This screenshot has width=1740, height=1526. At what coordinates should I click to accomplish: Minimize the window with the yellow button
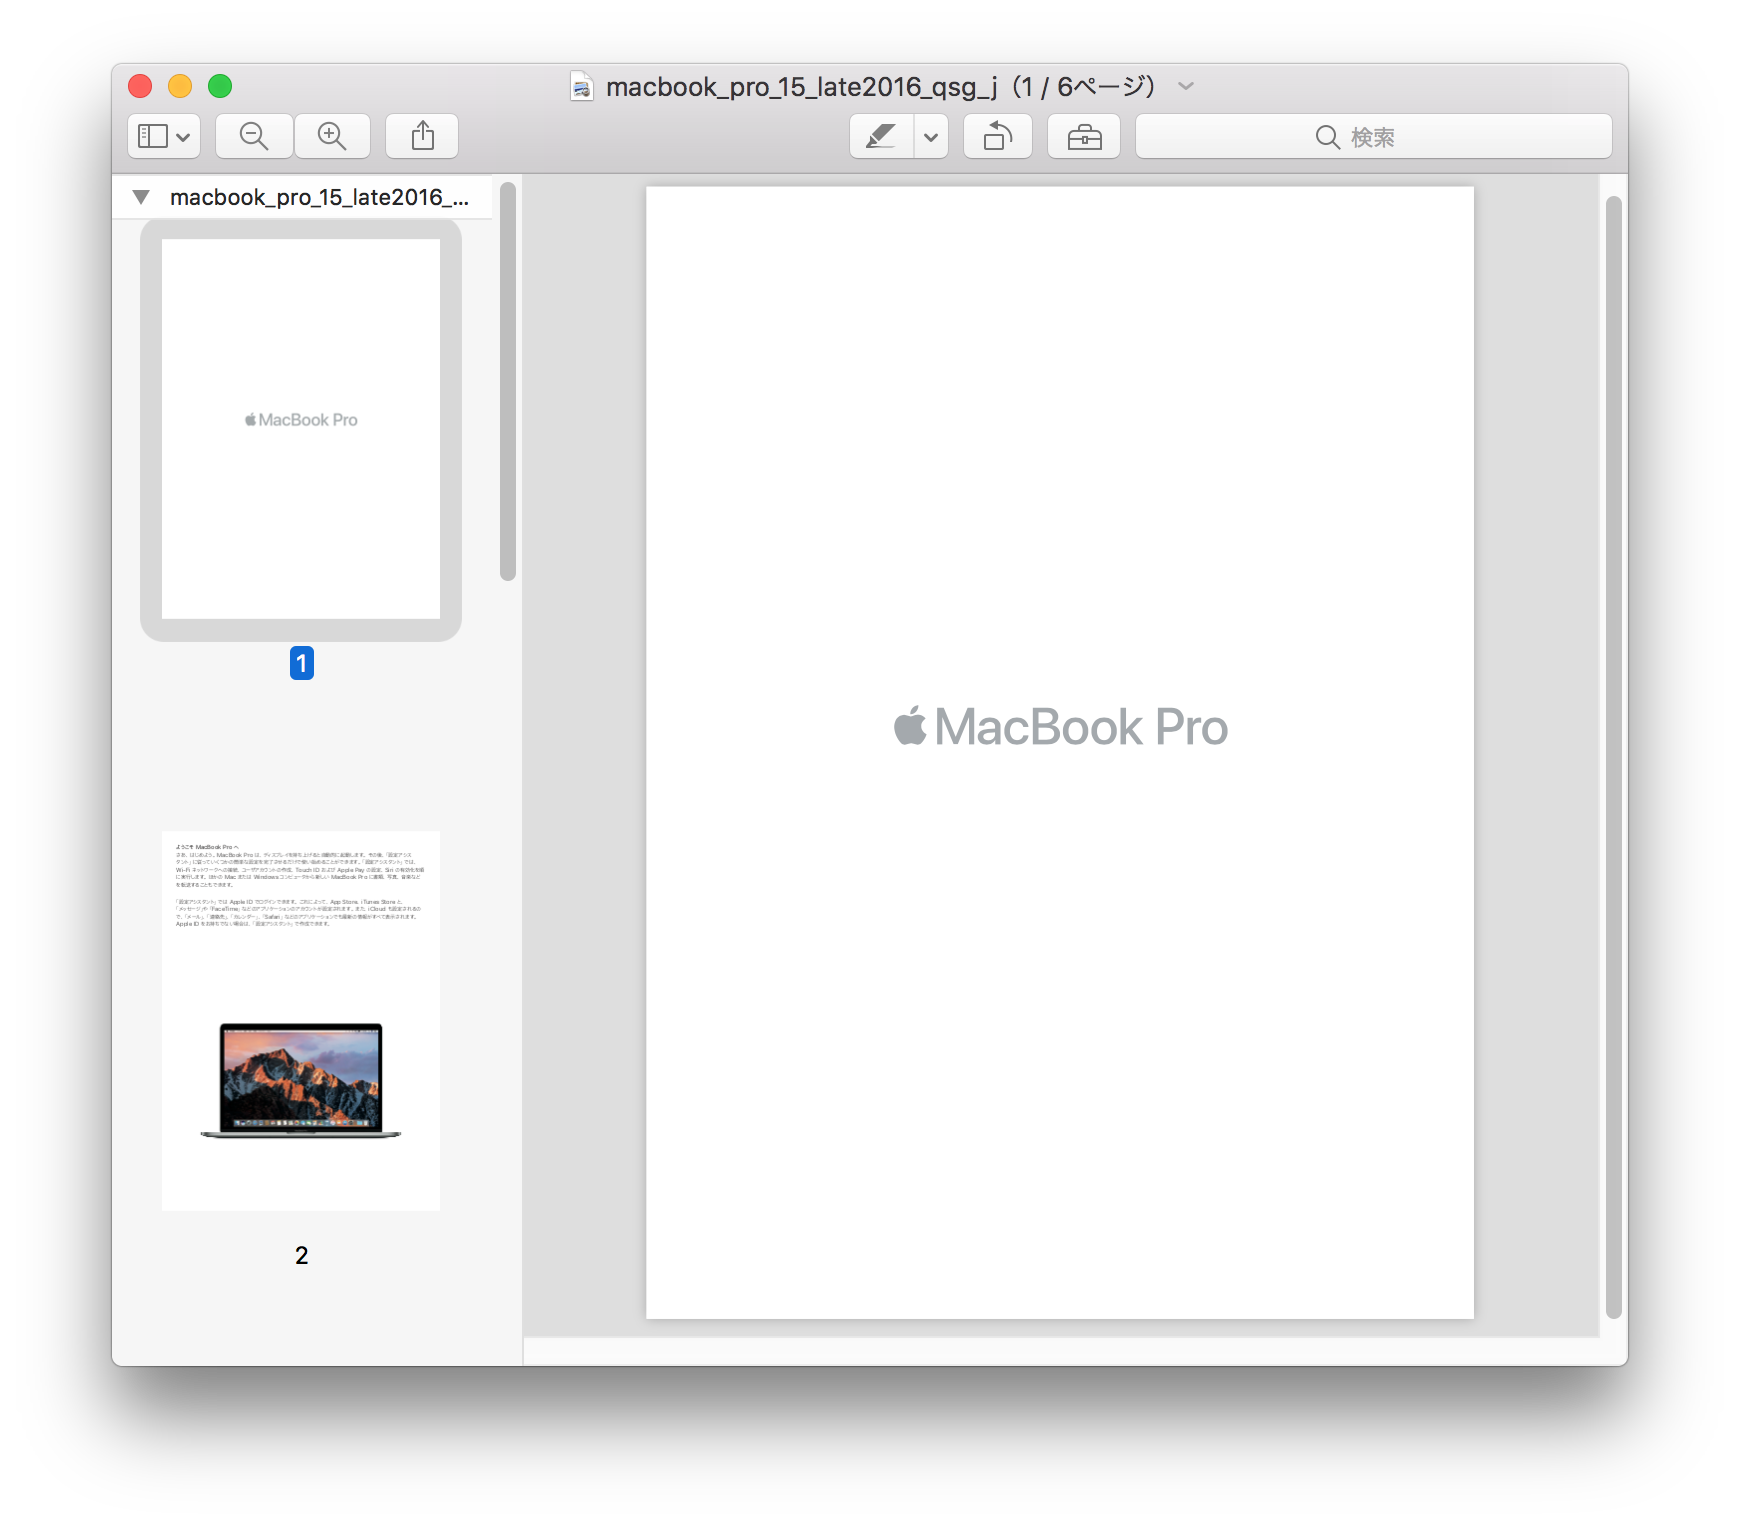(x=180, y=86)
